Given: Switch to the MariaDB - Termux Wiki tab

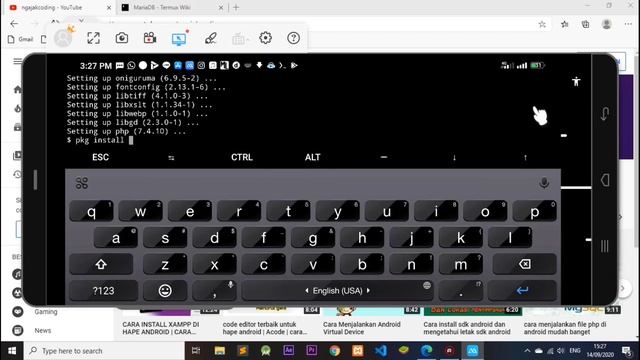Looking at the screenshot, I should coord(171,7).
